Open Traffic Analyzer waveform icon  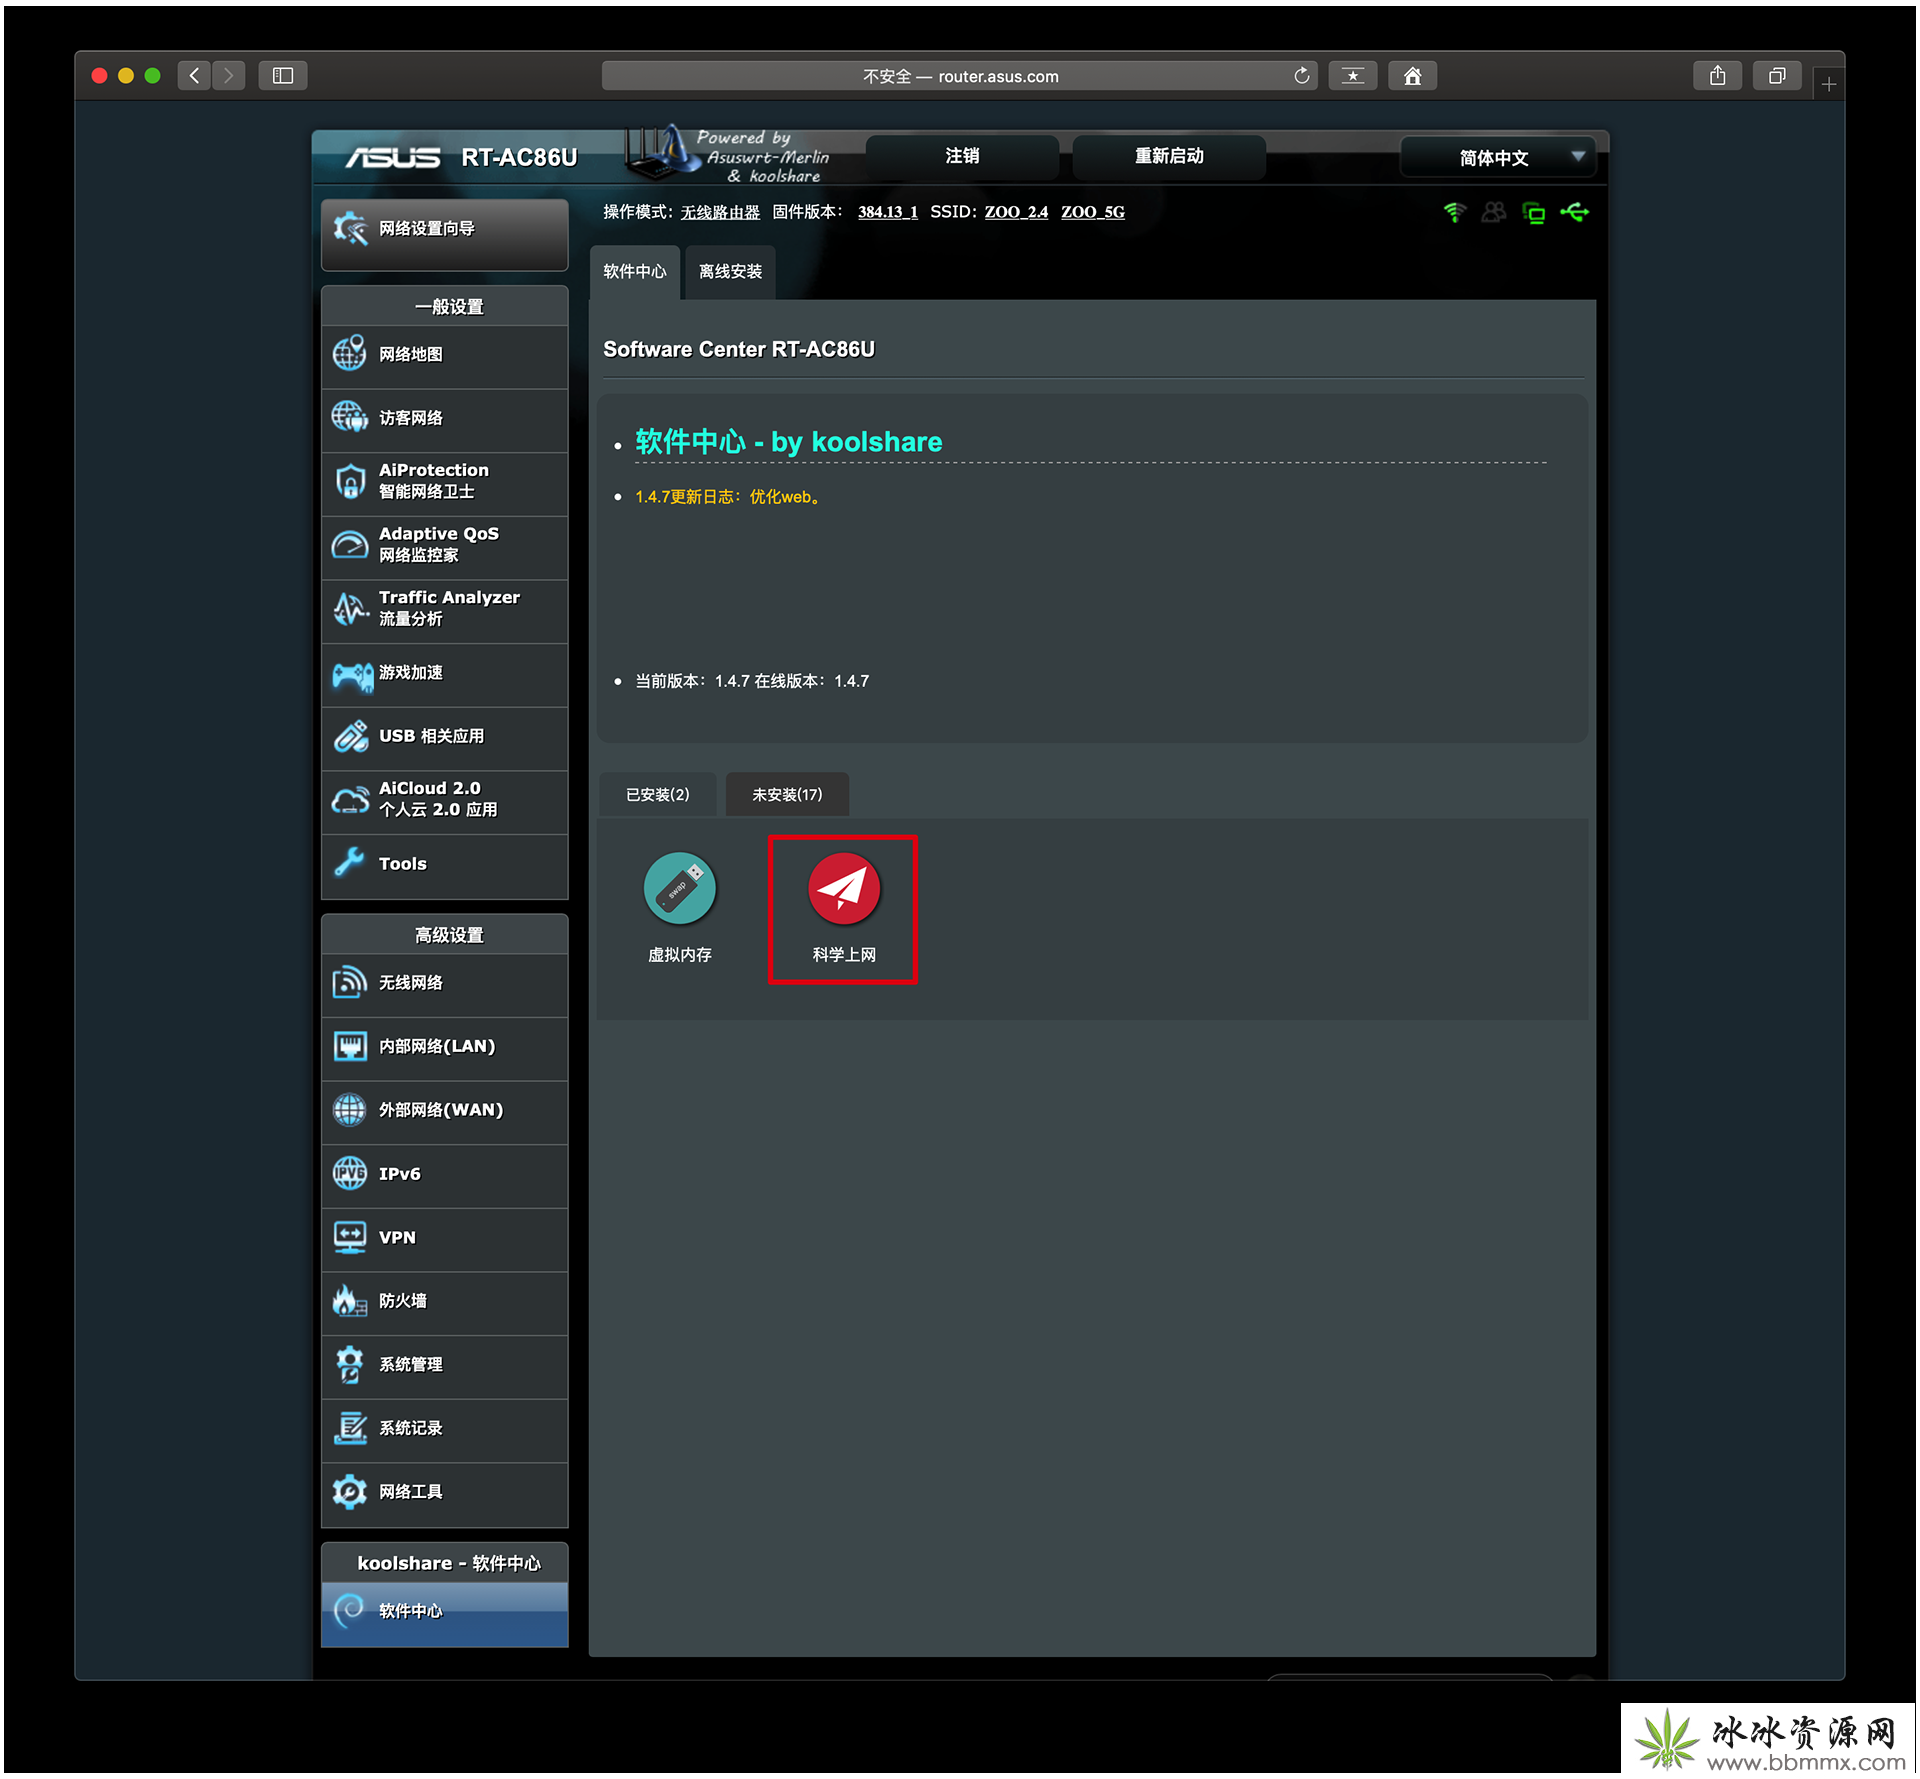coord(350,608)
